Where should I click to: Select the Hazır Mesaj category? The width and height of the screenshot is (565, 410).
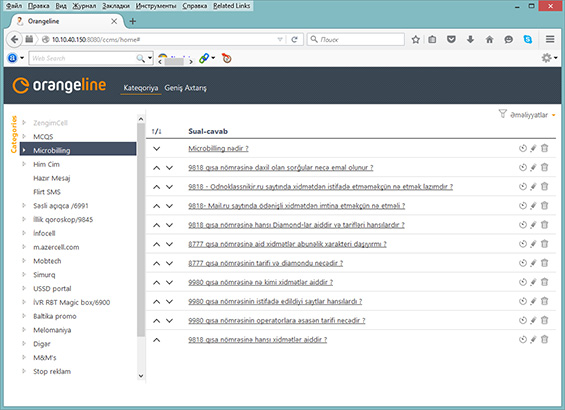pyautogui.click(x=52, y=178)
